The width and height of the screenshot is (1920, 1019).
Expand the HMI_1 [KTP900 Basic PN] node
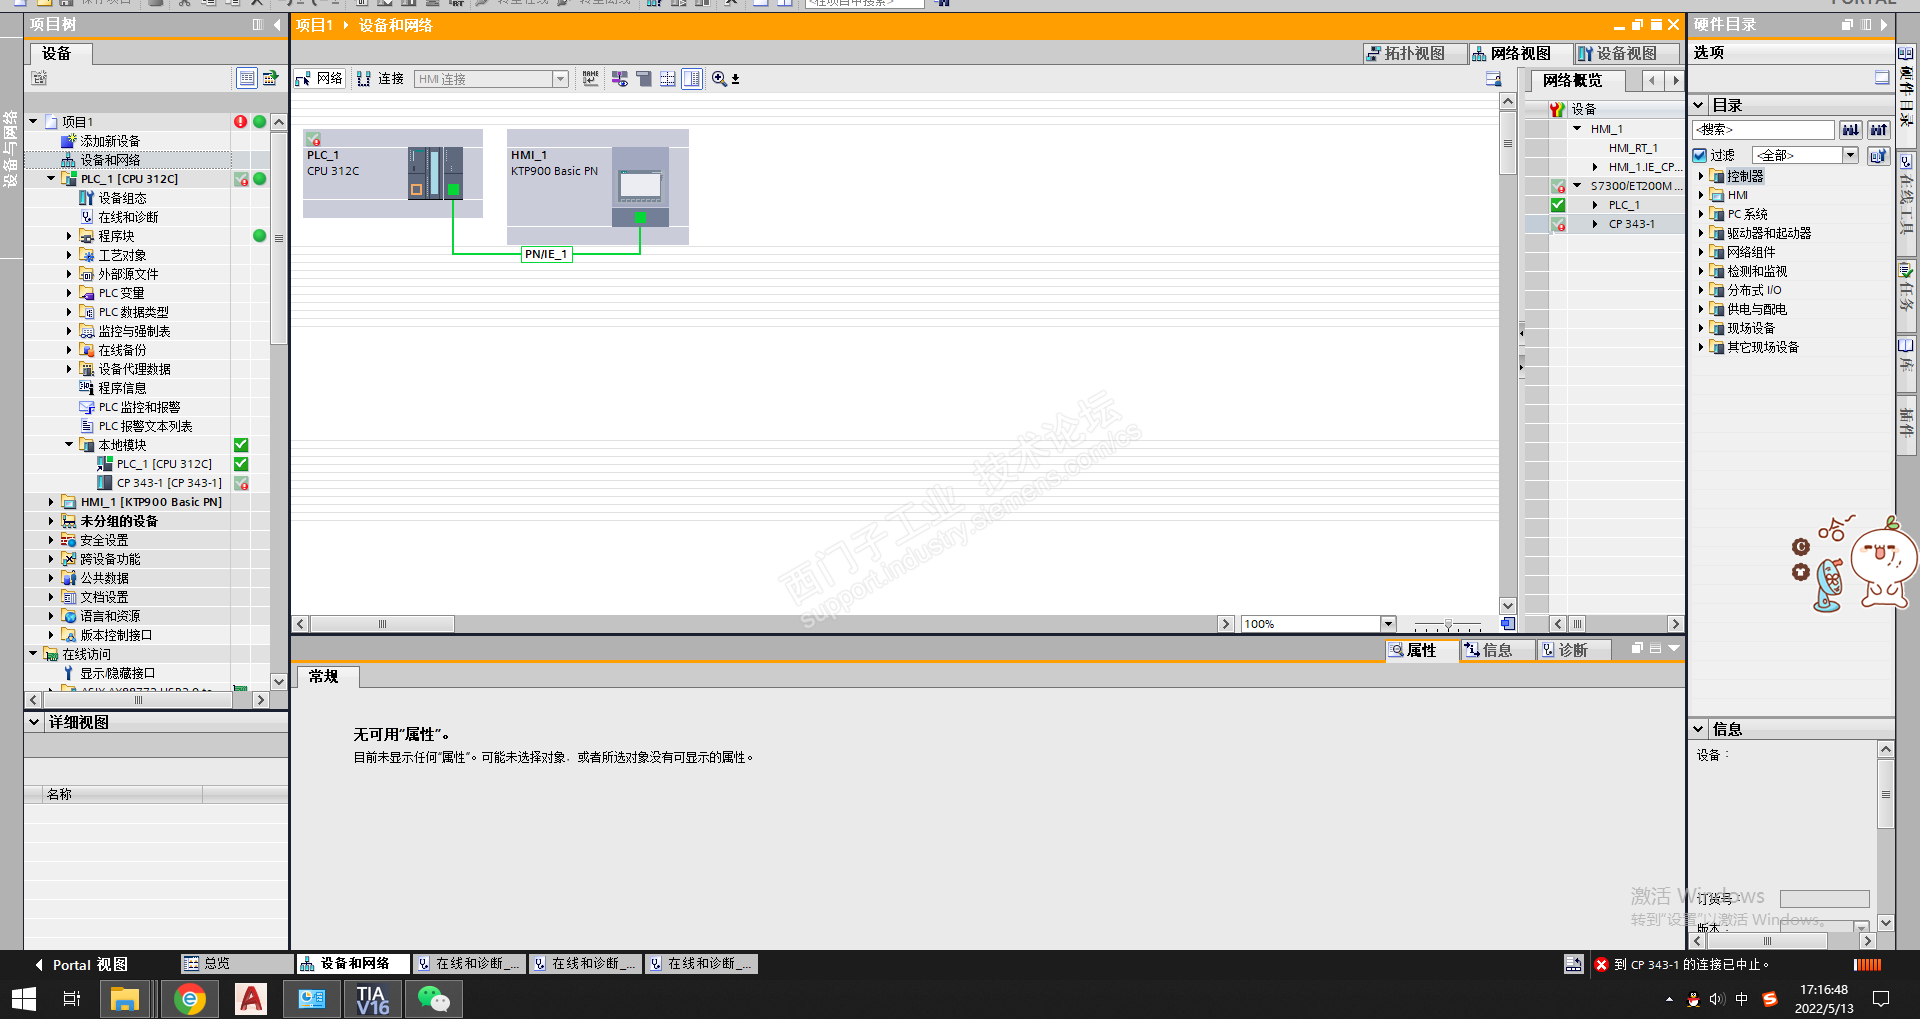pos(51,502)
